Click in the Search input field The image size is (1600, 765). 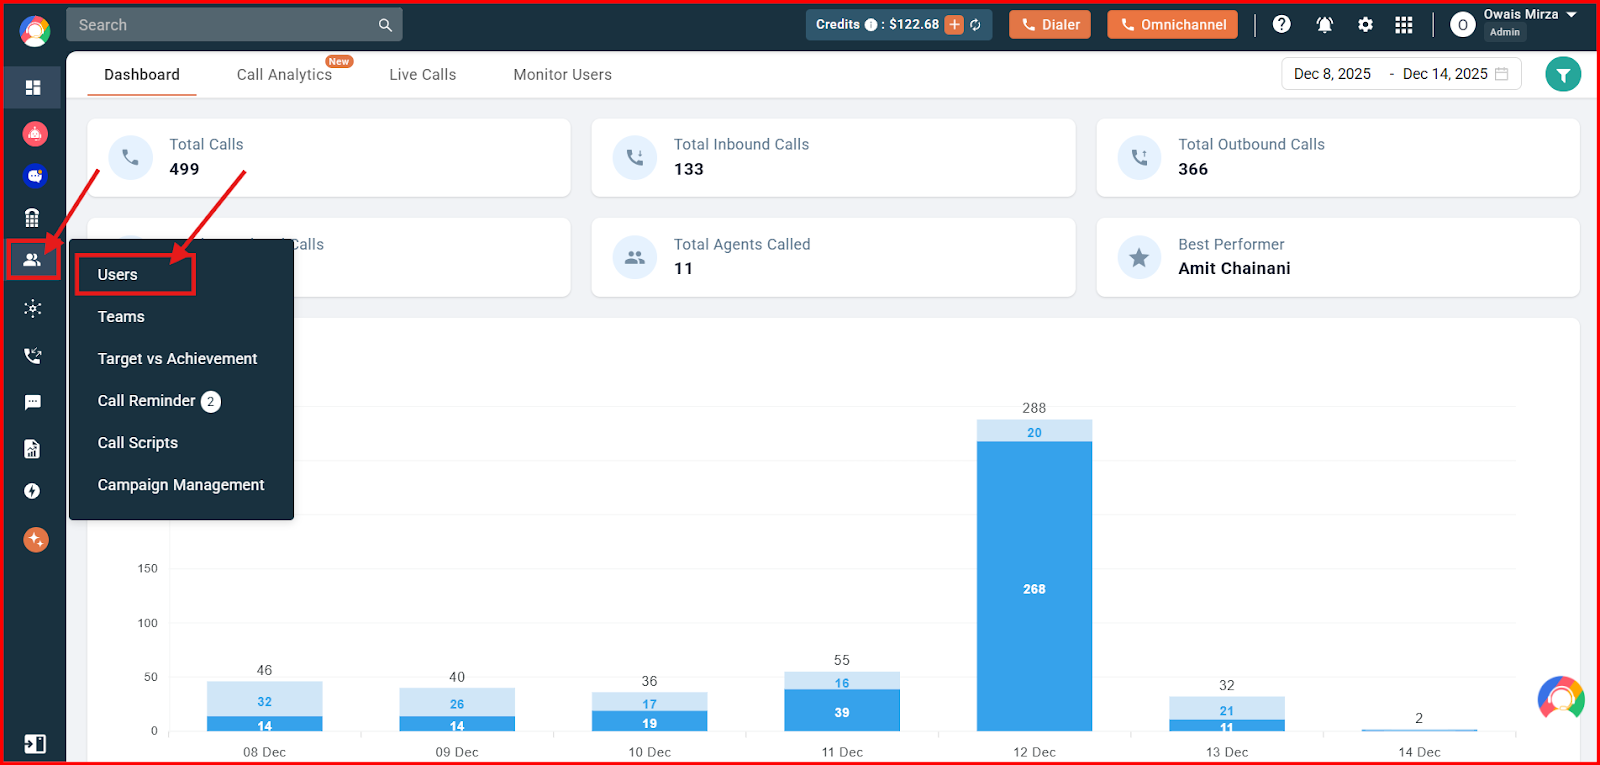(234, 25)
